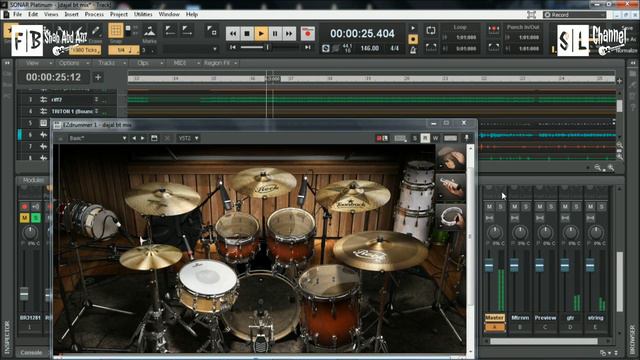The width and height of the screenshot is (640, 360).
Task: Toggle green Solo button in inspector strip
Action: coord(36,218)
